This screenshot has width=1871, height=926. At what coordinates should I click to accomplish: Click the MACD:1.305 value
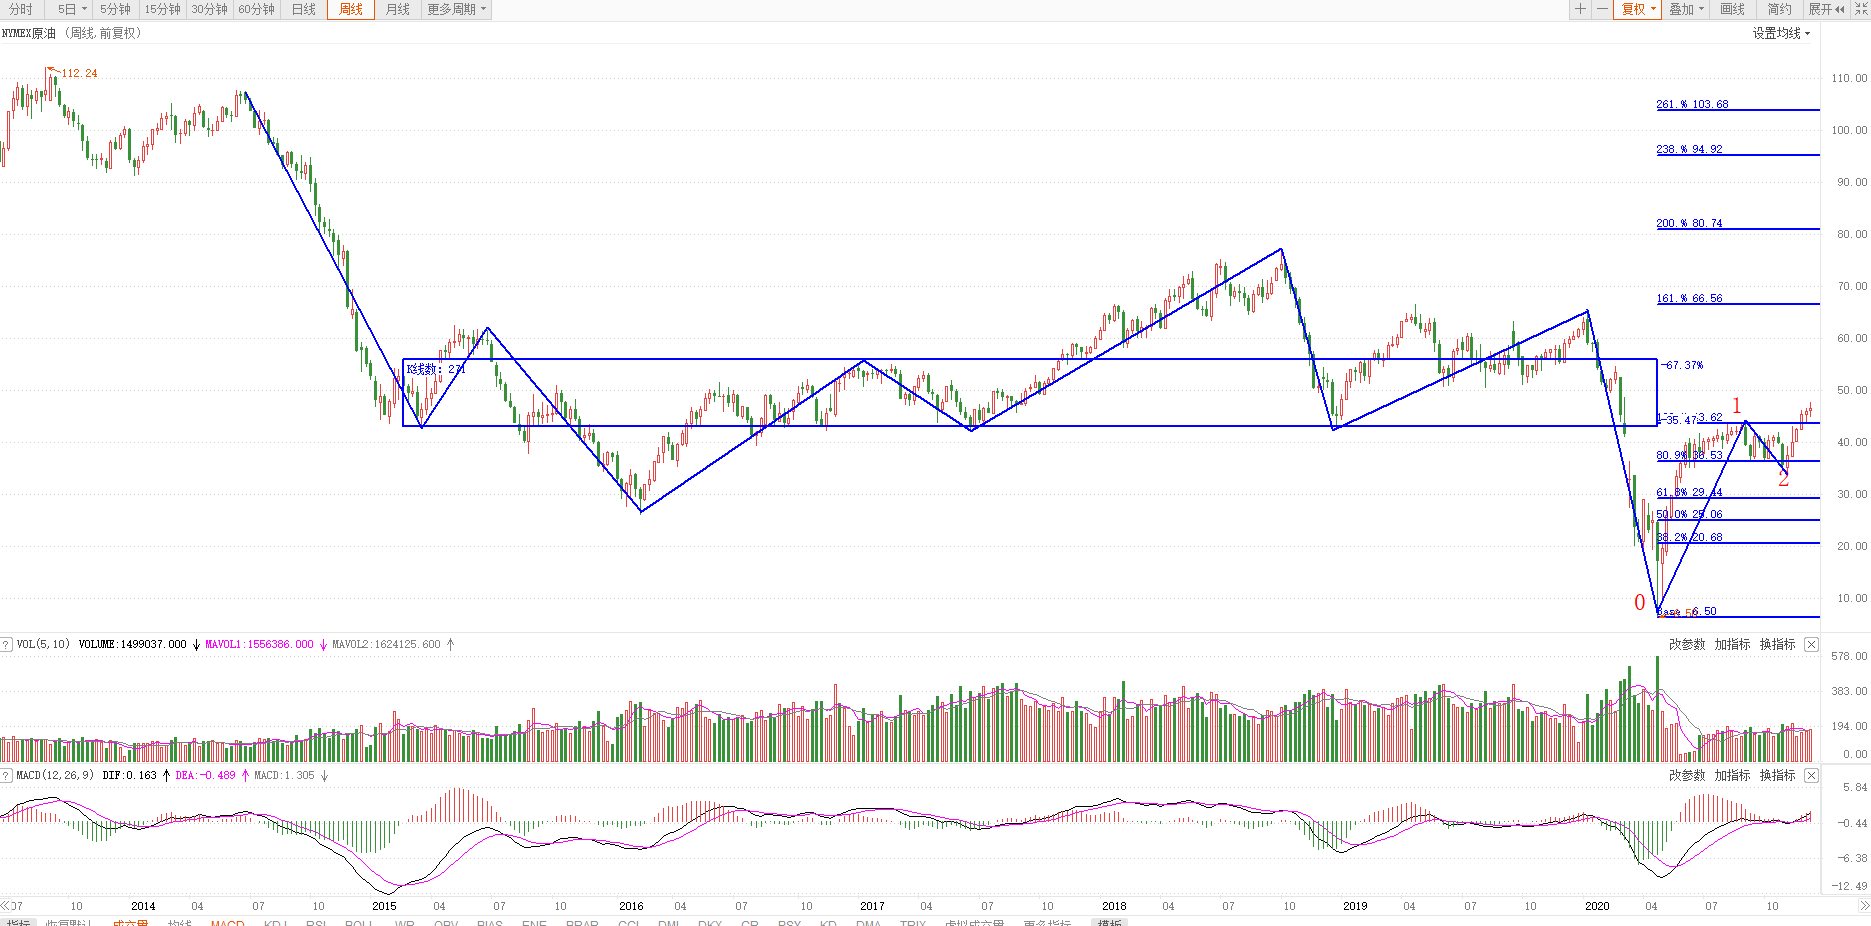[284, 776]
